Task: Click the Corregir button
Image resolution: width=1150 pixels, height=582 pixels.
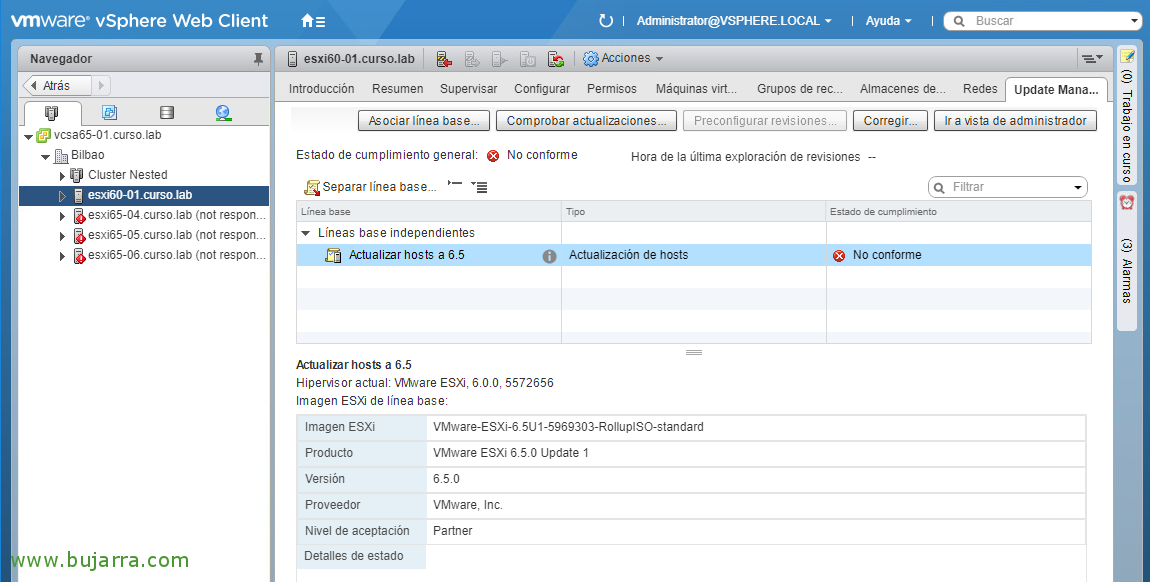Action: coord(890,121)
